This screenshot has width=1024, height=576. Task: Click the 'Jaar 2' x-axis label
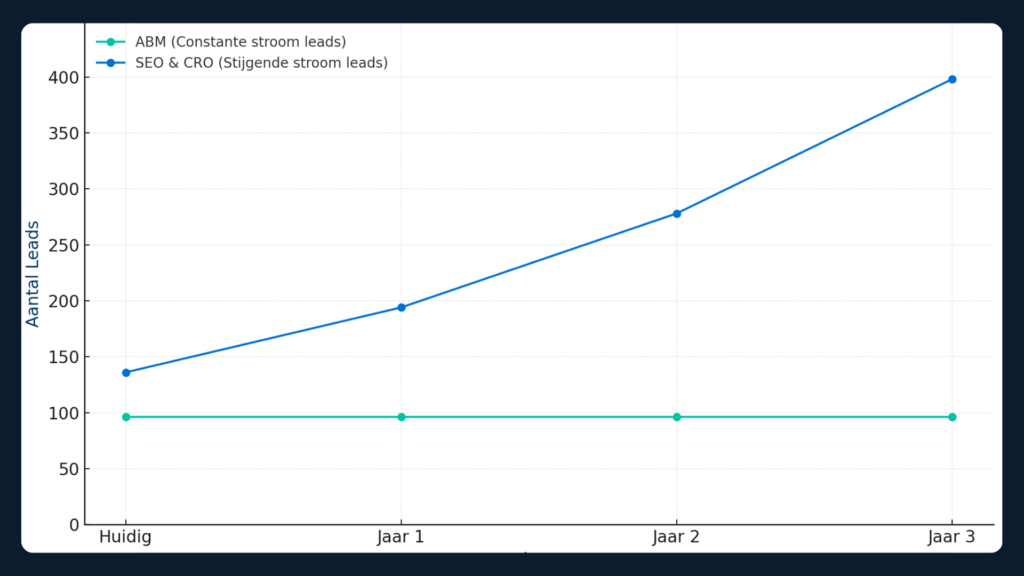[x=677, y=537]
